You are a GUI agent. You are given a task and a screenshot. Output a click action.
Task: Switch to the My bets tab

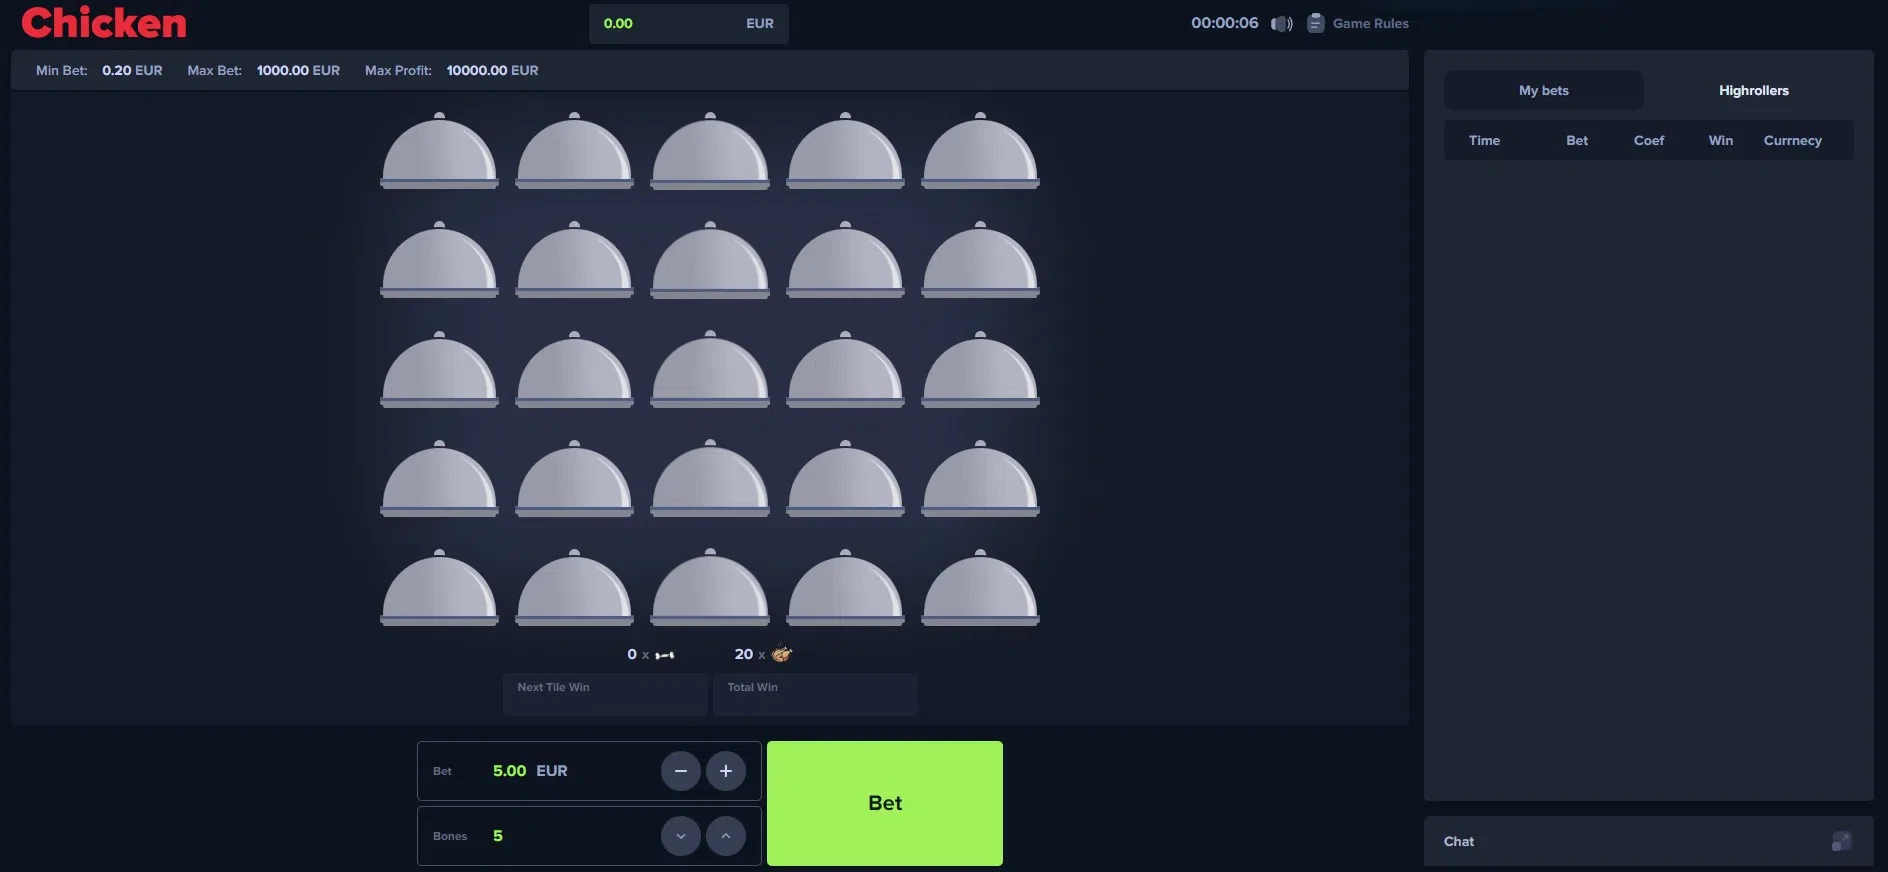coord(1543,90)
